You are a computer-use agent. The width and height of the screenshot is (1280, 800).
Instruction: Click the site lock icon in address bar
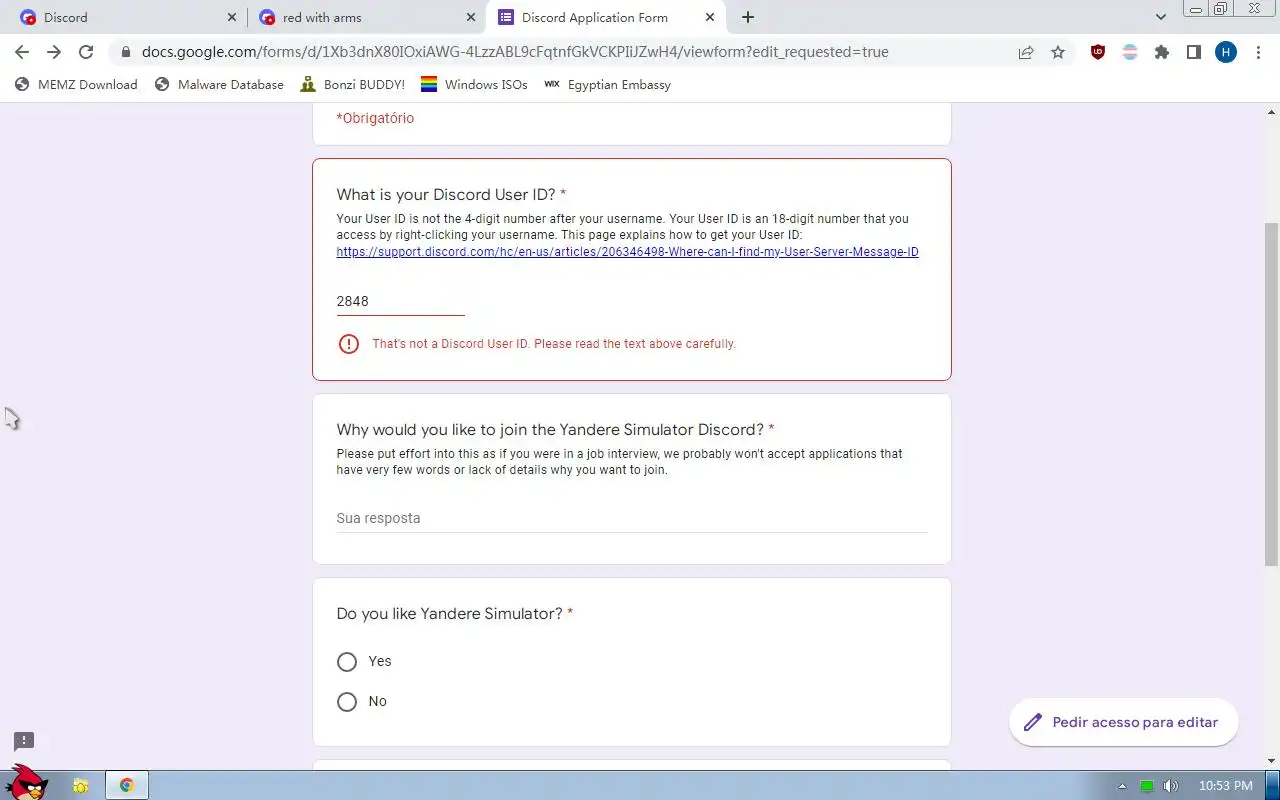click(x=125, y=52)
